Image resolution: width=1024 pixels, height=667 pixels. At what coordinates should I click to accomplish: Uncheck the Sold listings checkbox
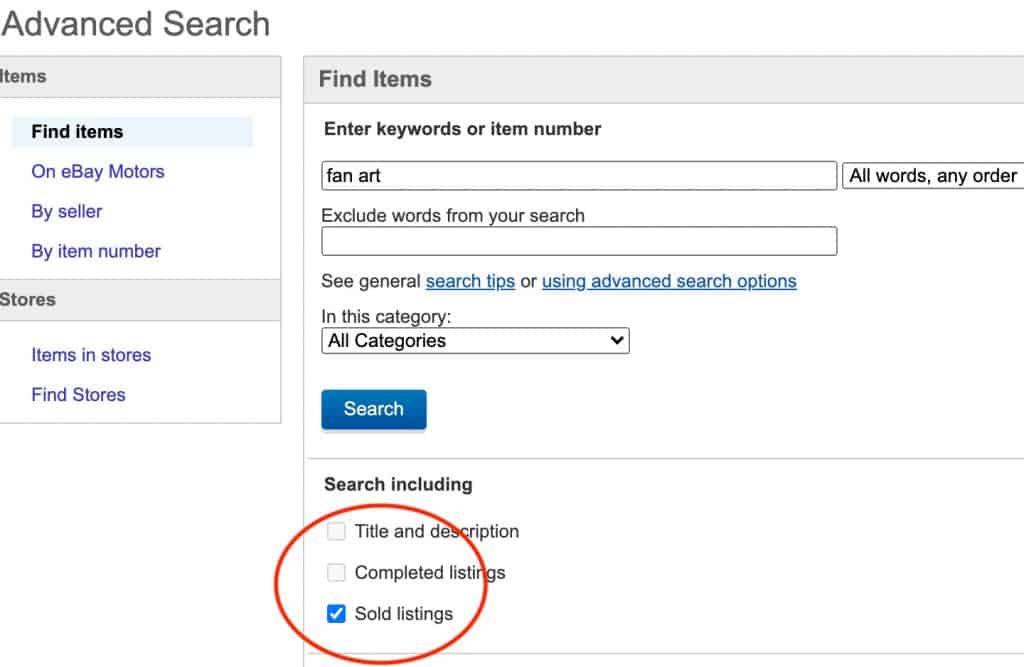click(x=336, y=613)
